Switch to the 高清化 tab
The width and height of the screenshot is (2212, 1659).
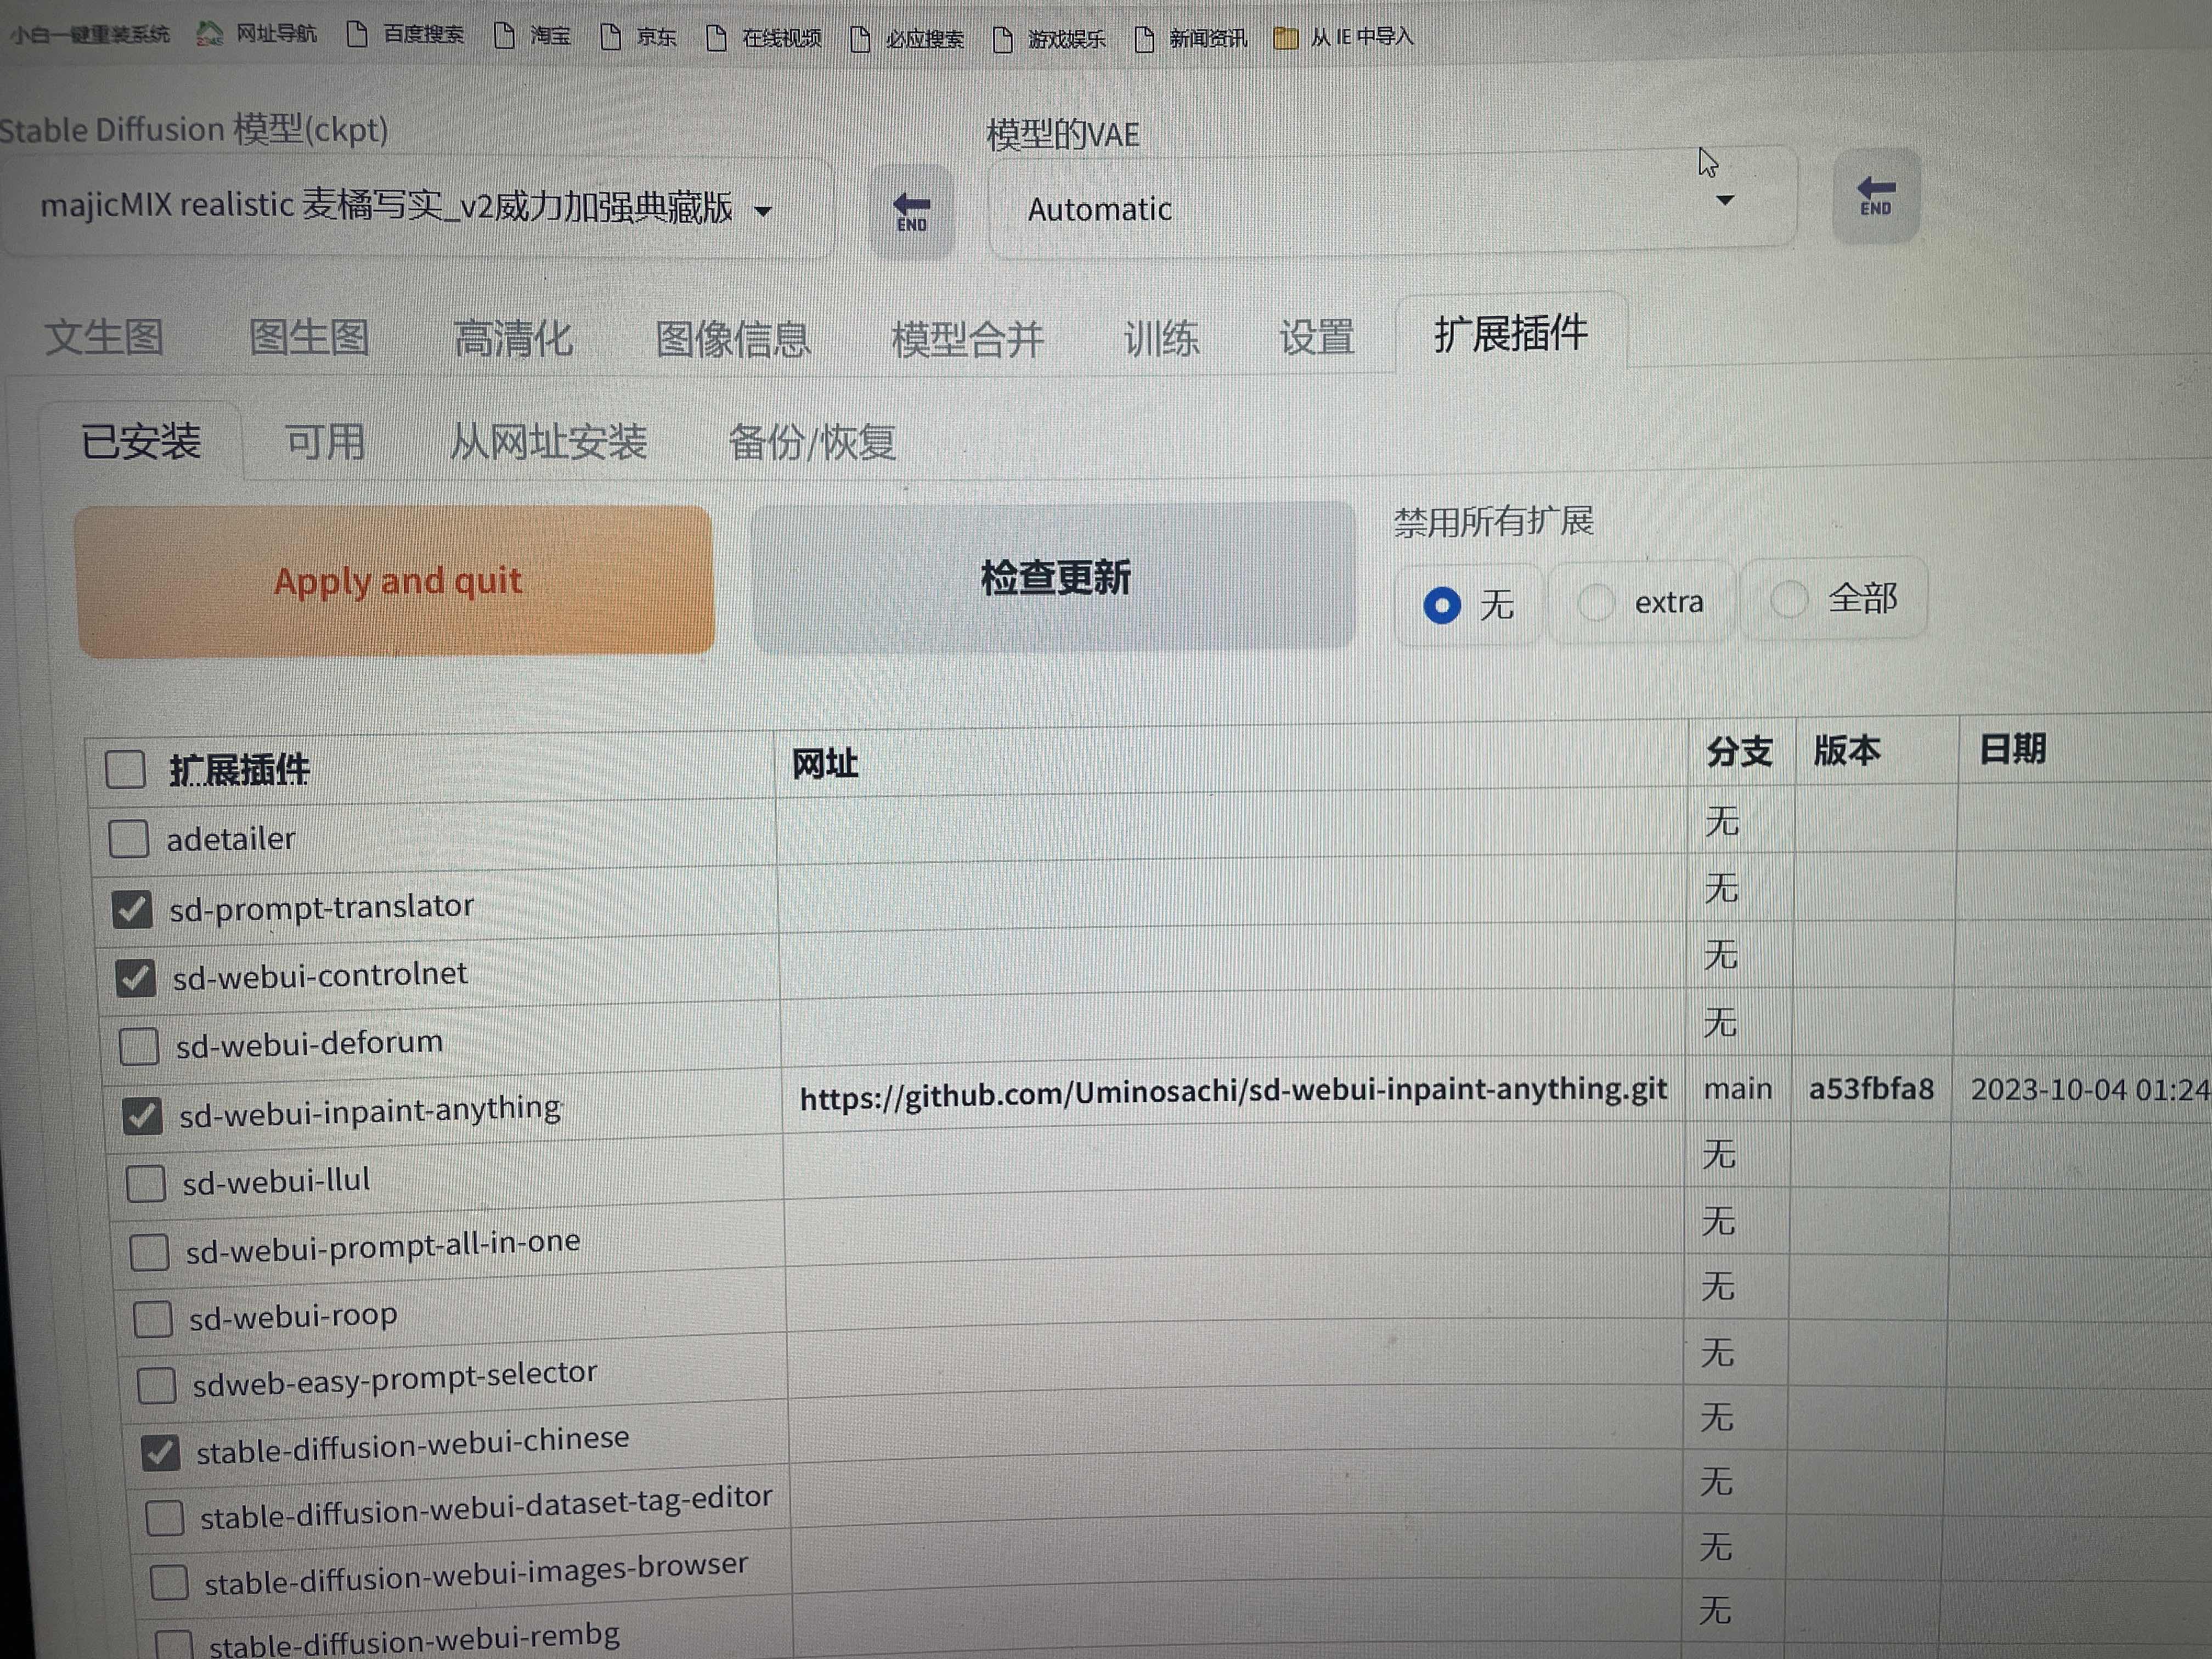coord(513,338)
